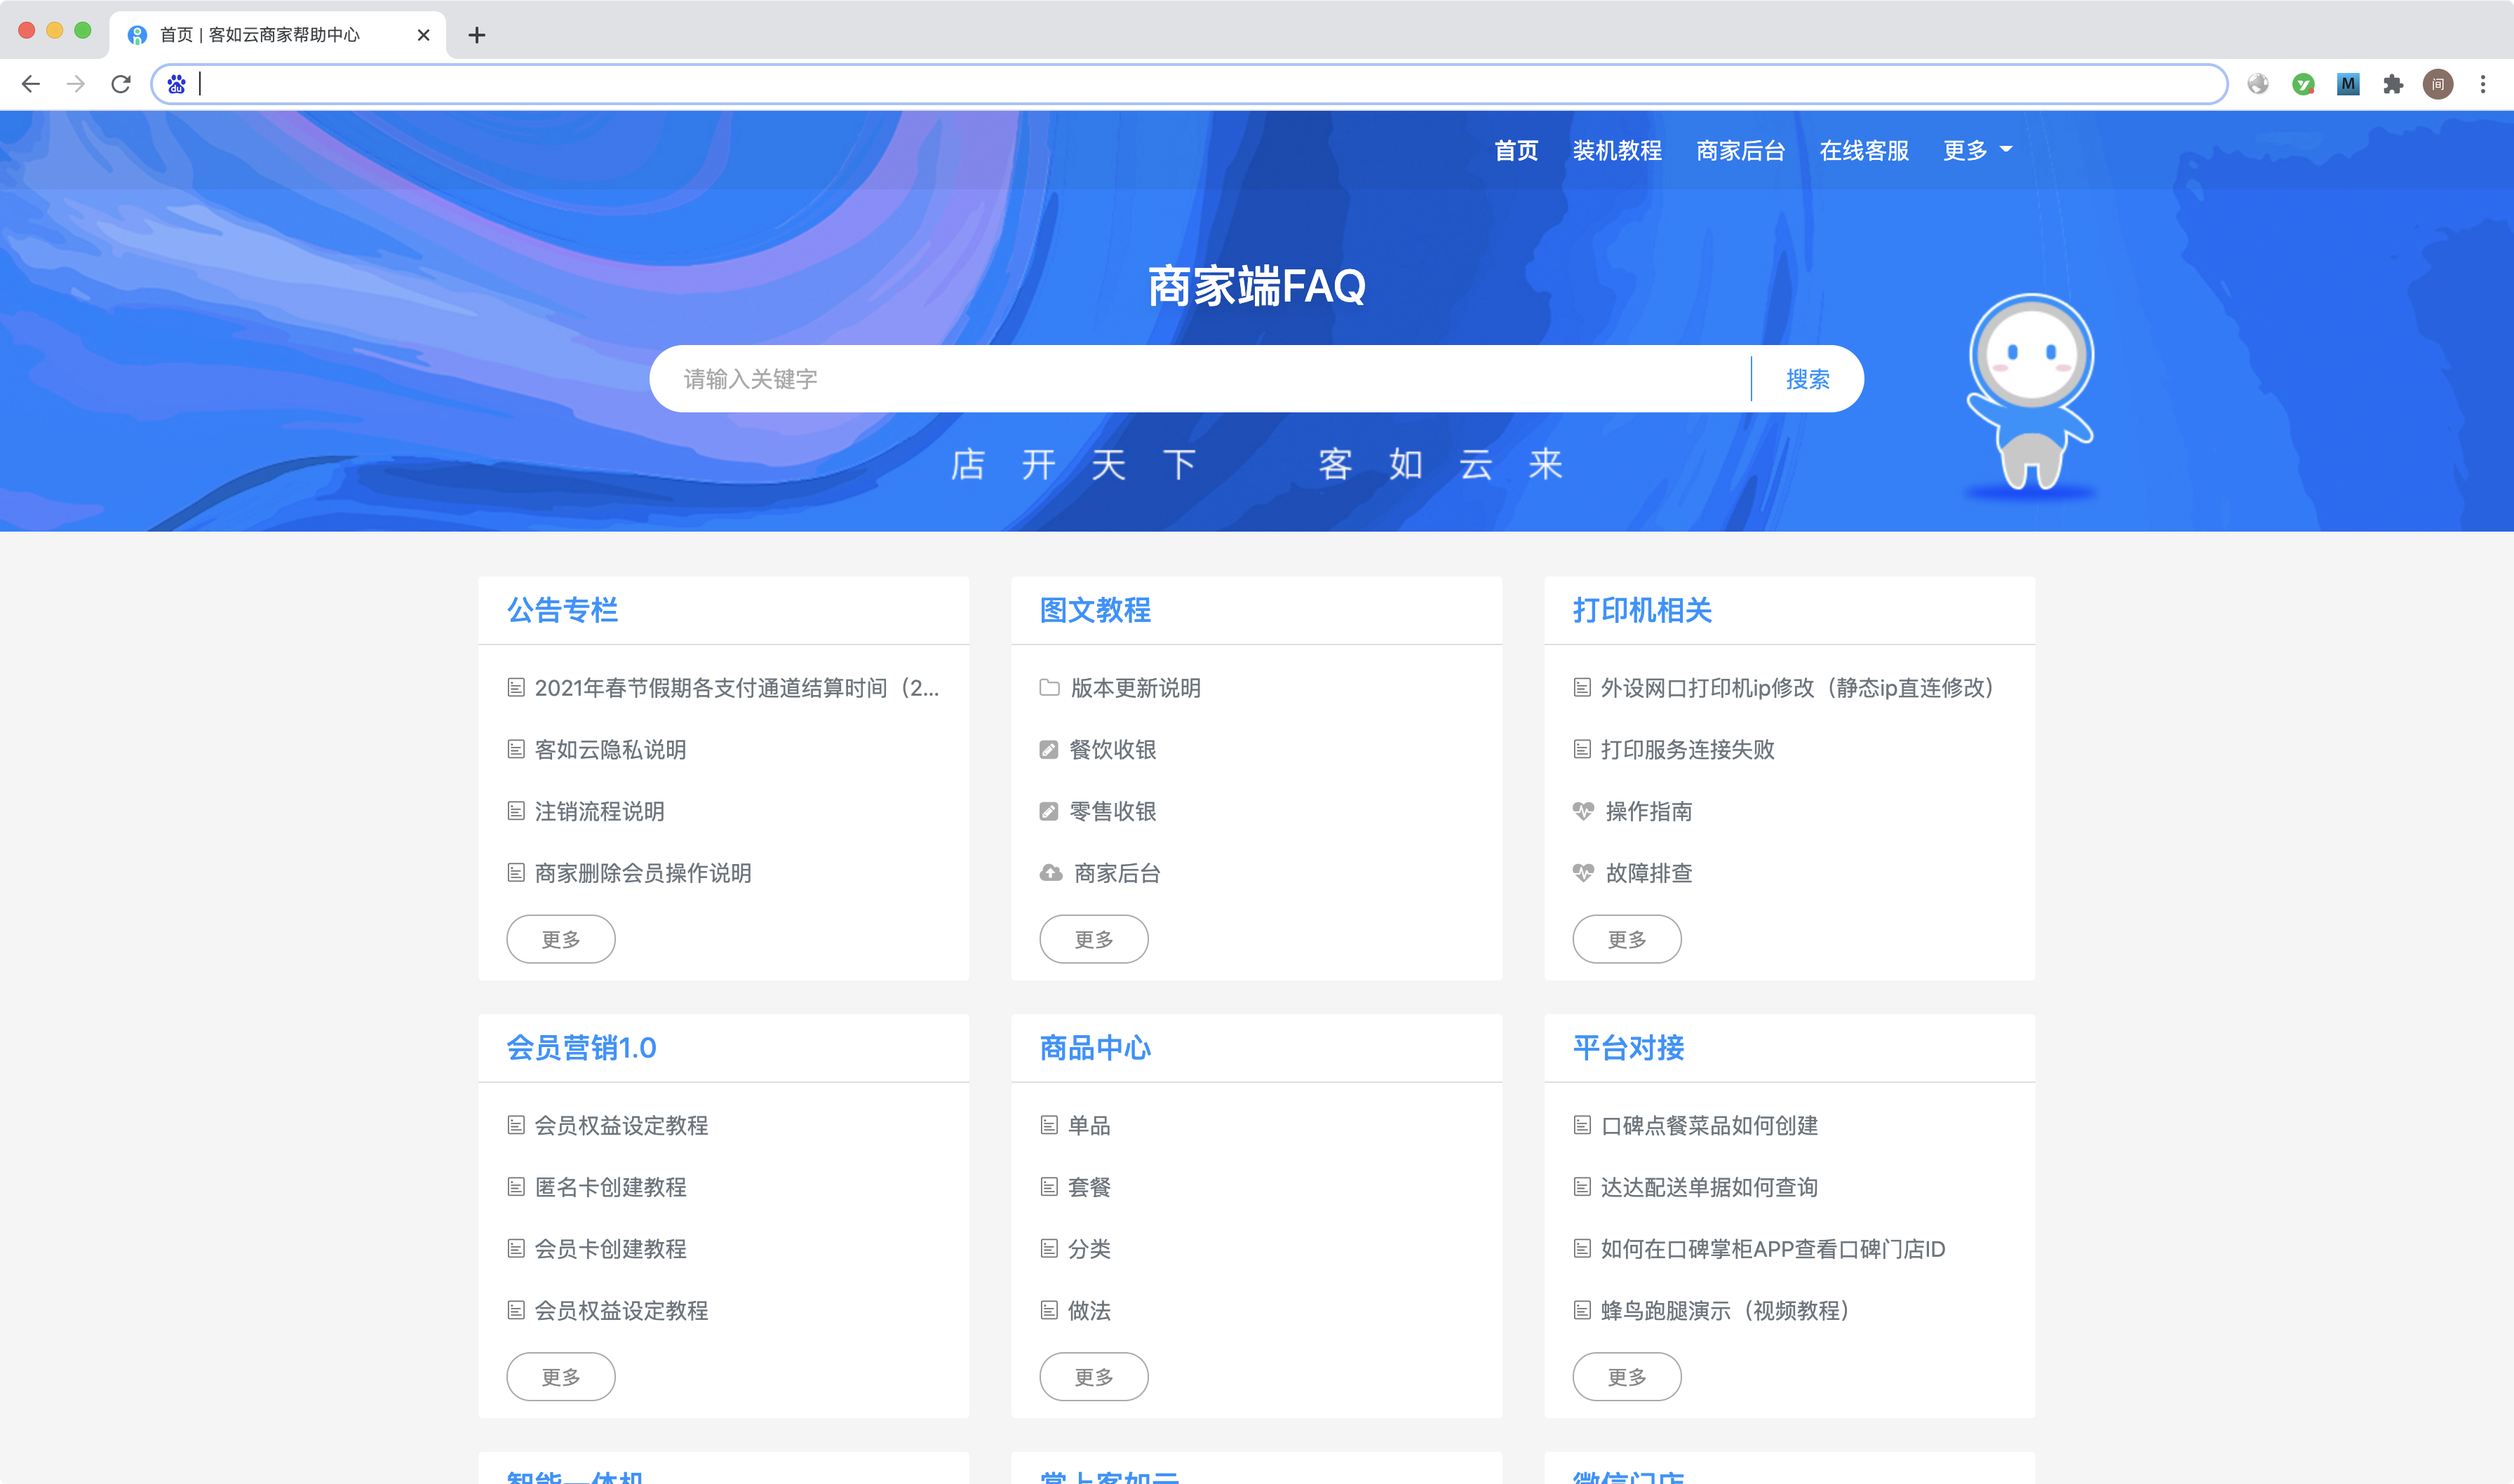Open the 套餐 article
This screenshot has width=2514, height=1484.
(x=1089, y=1187)
